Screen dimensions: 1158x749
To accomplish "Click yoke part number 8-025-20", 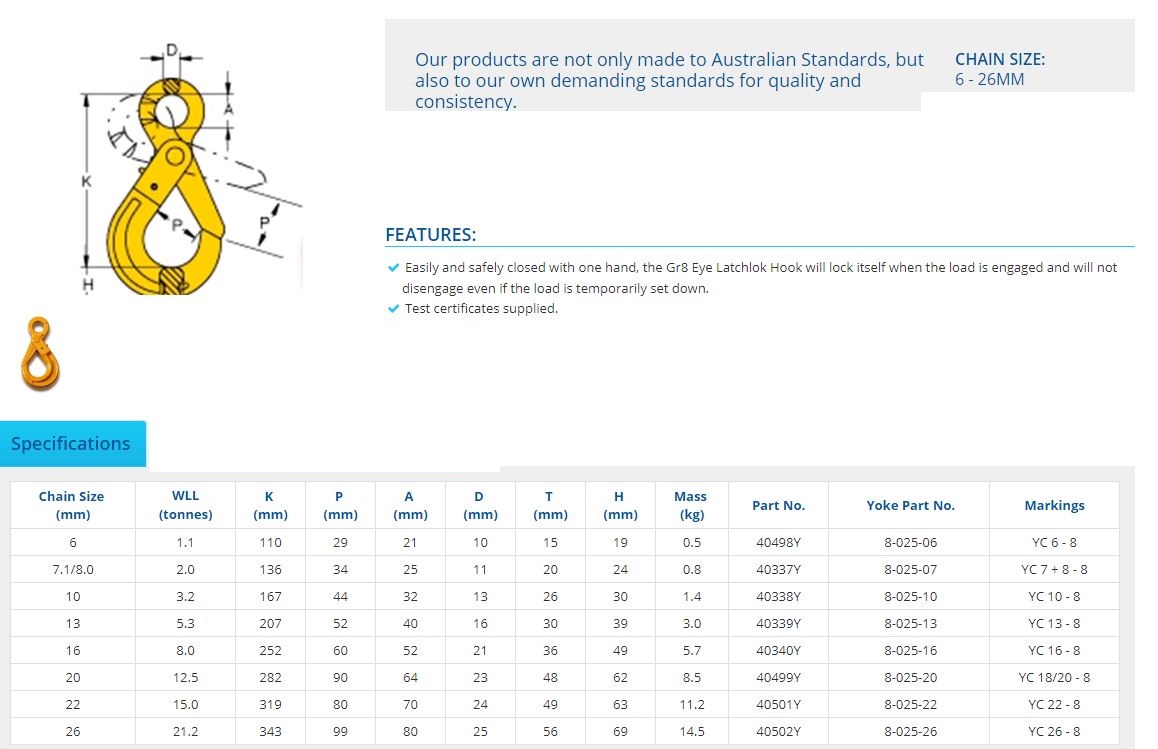I will tap(910, 677).
